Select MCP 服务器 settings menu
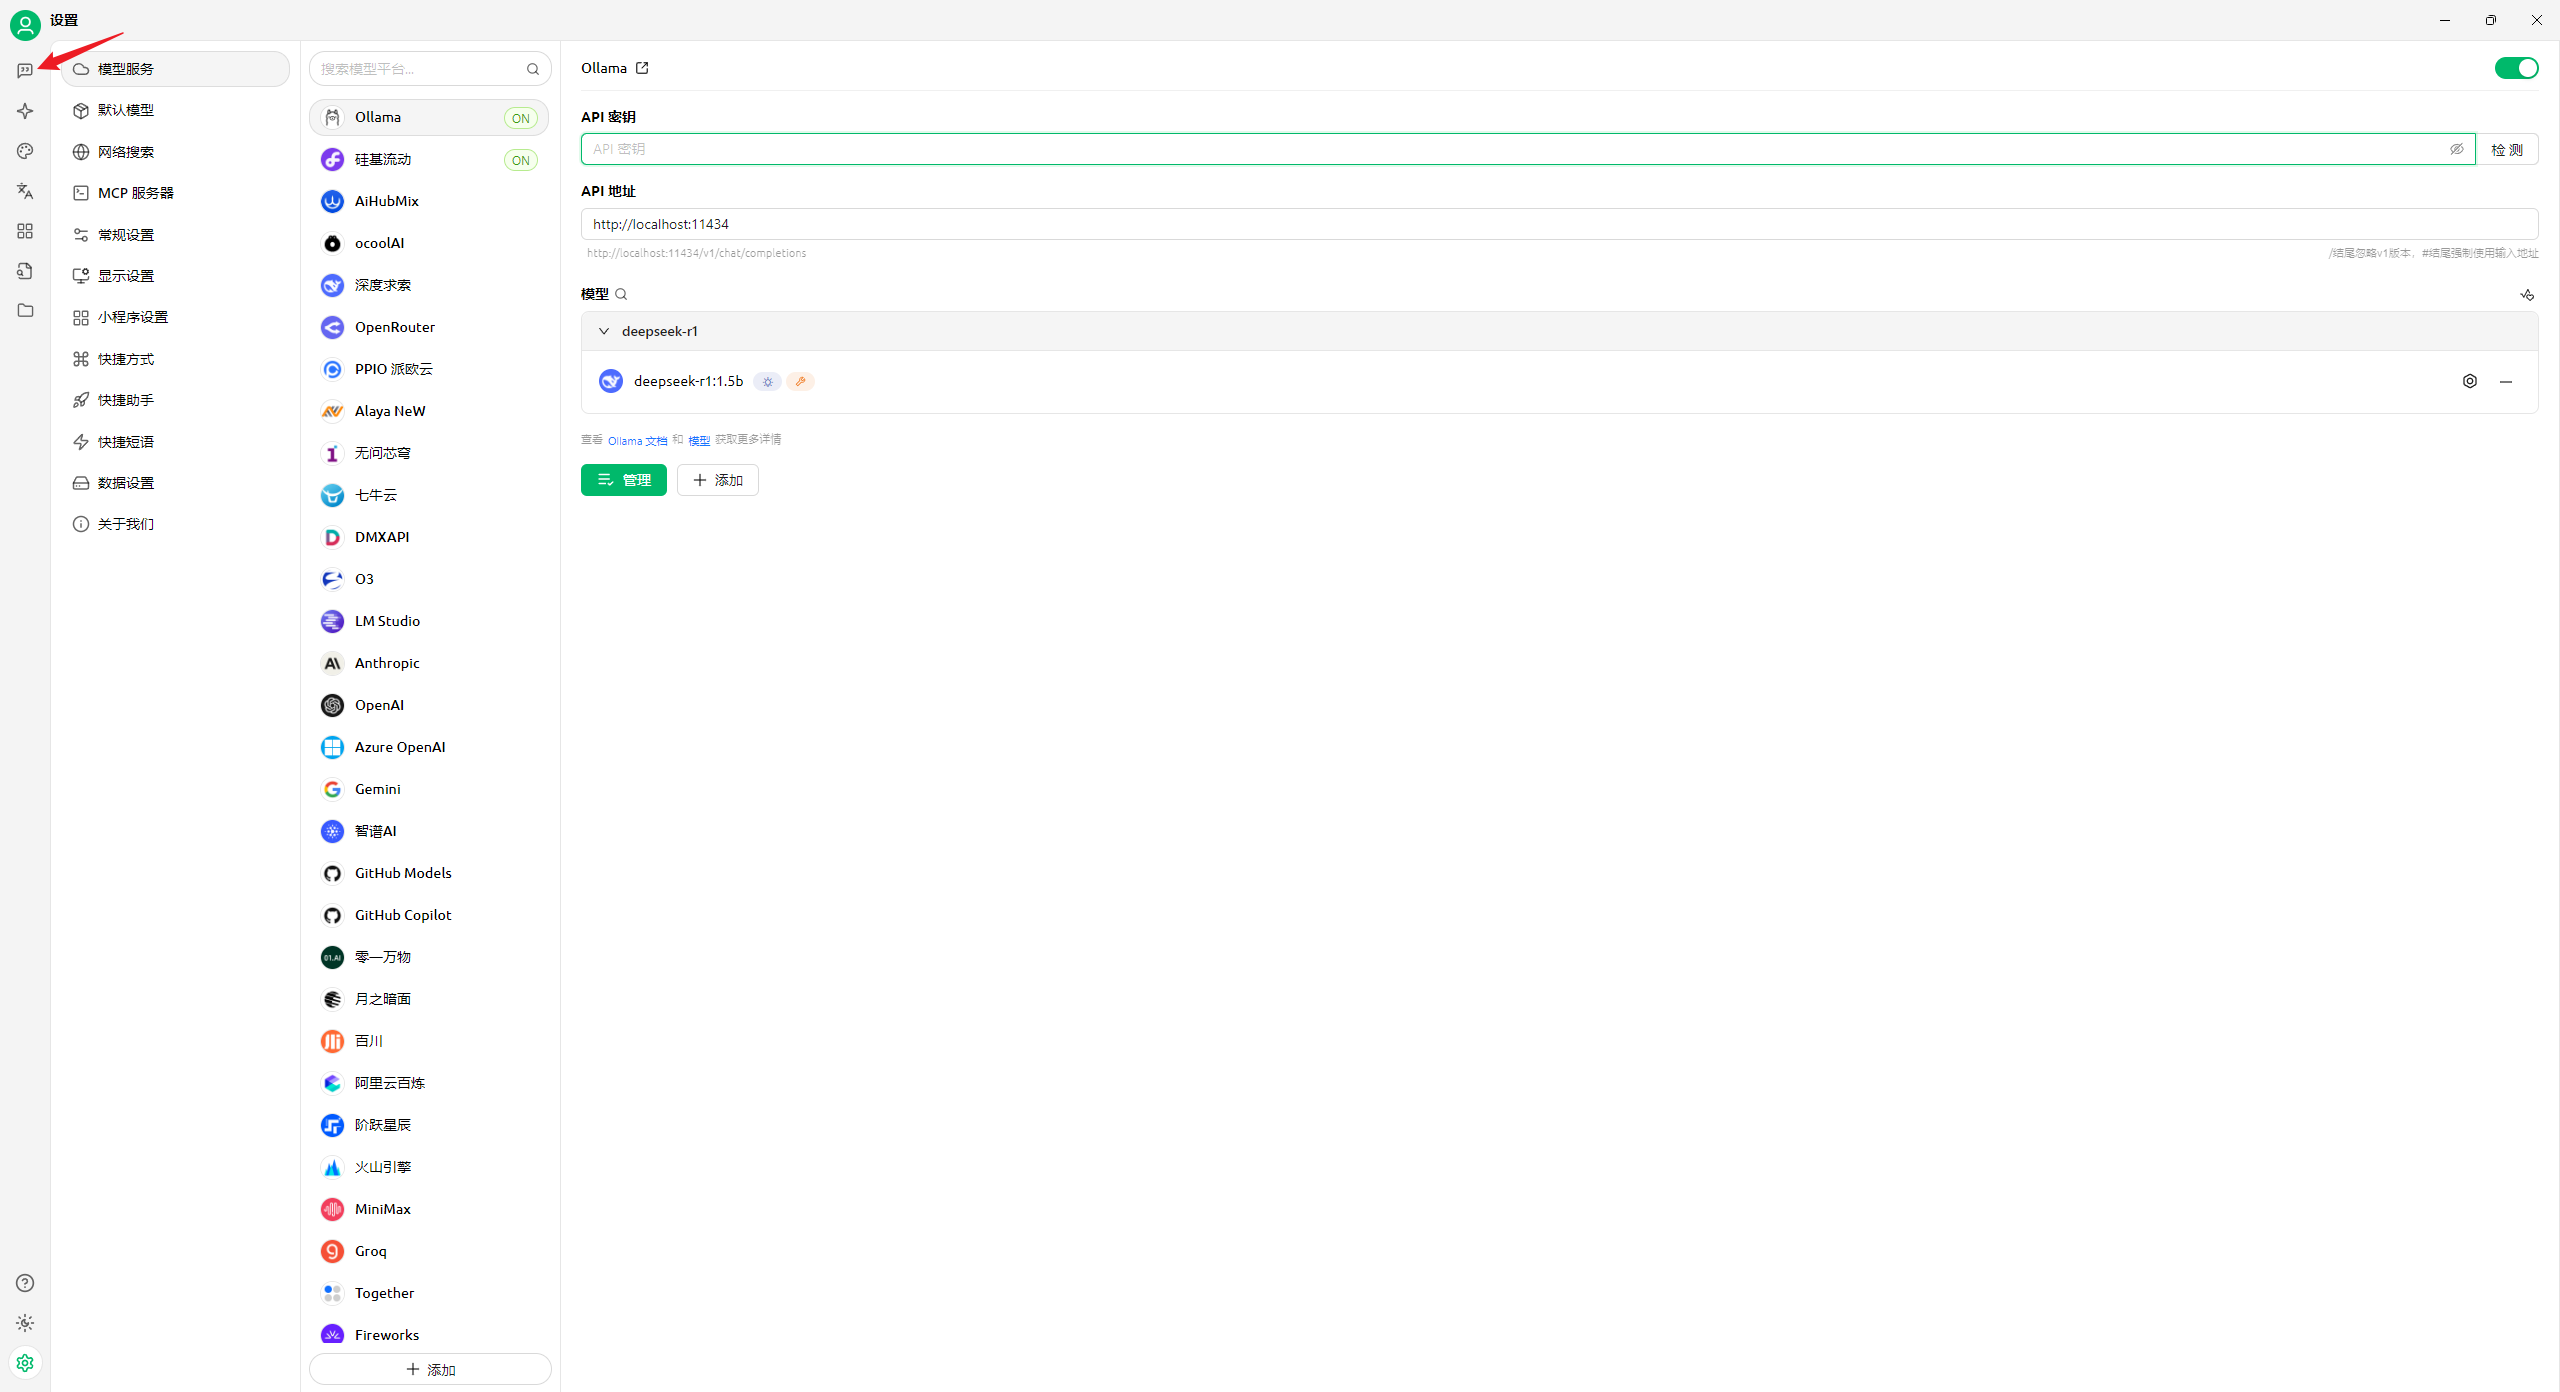 pos(136,193)
